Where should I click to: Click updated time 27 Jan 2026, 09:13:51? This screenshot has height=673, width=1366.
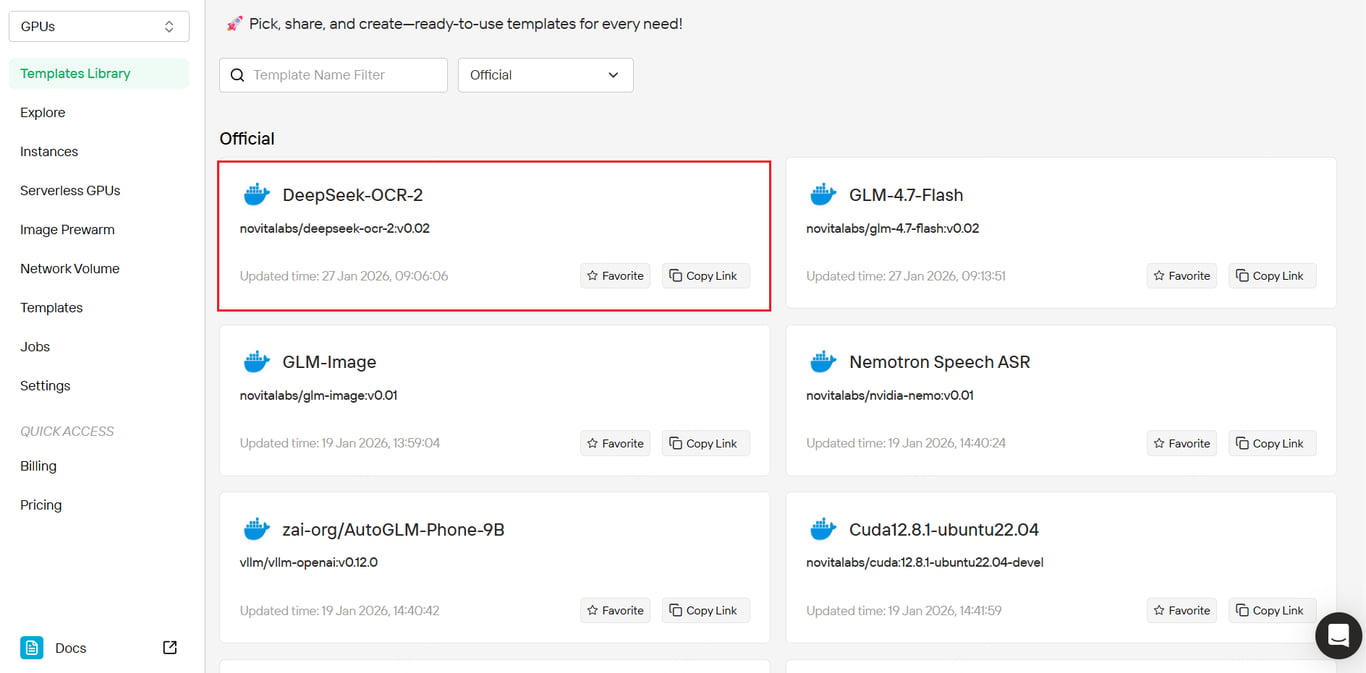[906, 276]
